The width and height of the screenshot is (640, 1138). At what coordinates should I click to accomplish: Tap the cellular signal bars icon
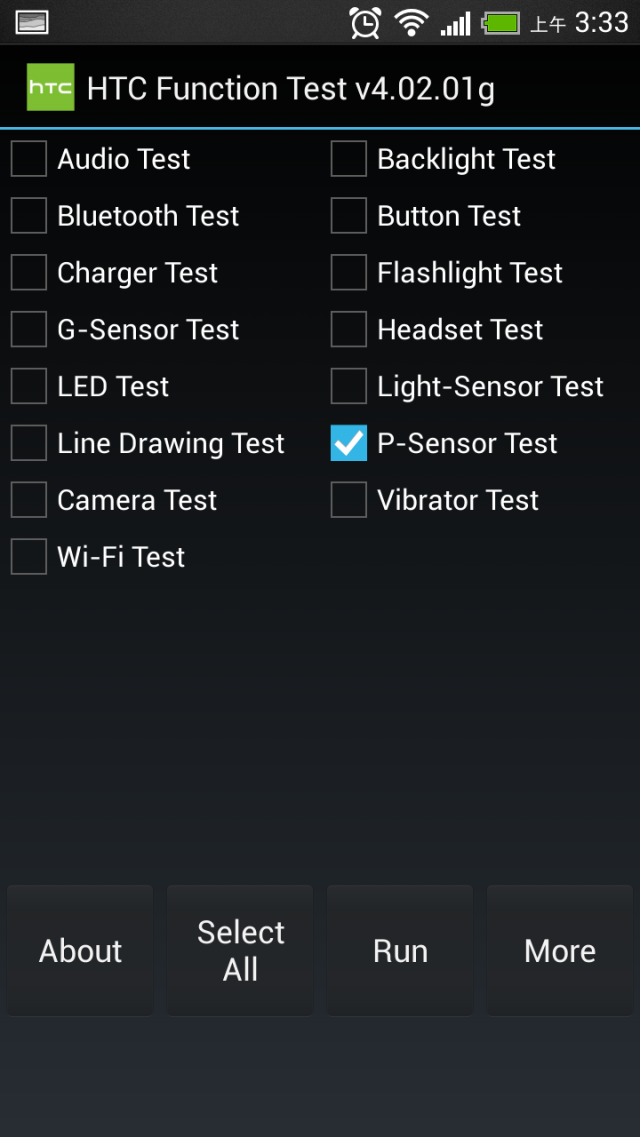click(x=455, y=23)
